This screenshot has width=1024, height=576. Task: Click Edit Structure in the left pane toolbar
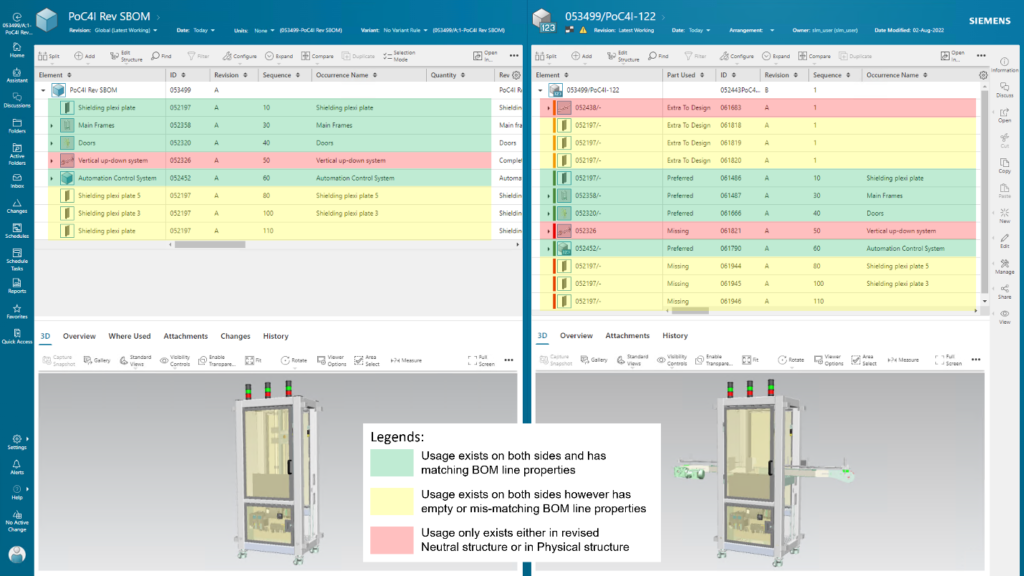125,56
